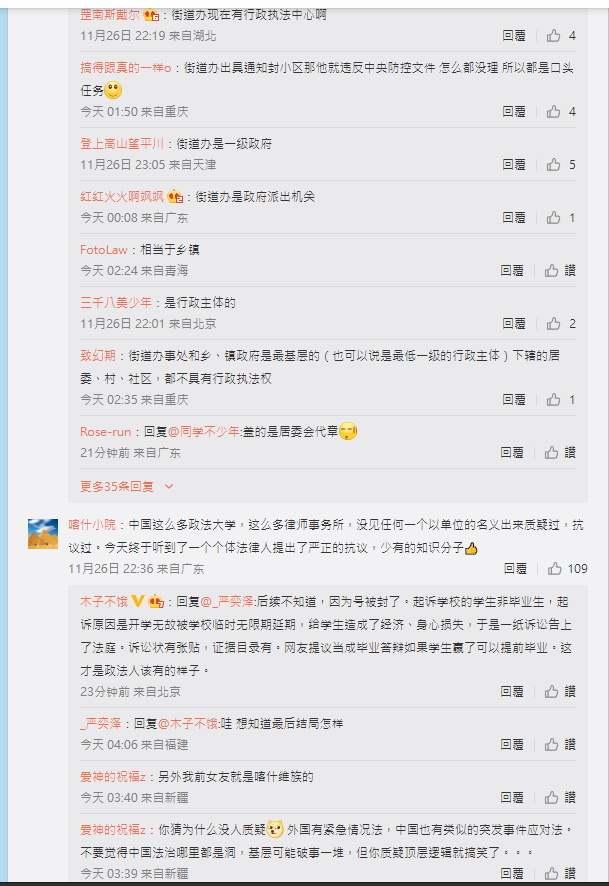
Task: Like 木子不饿's long reply
Action: tap(552, 692)
